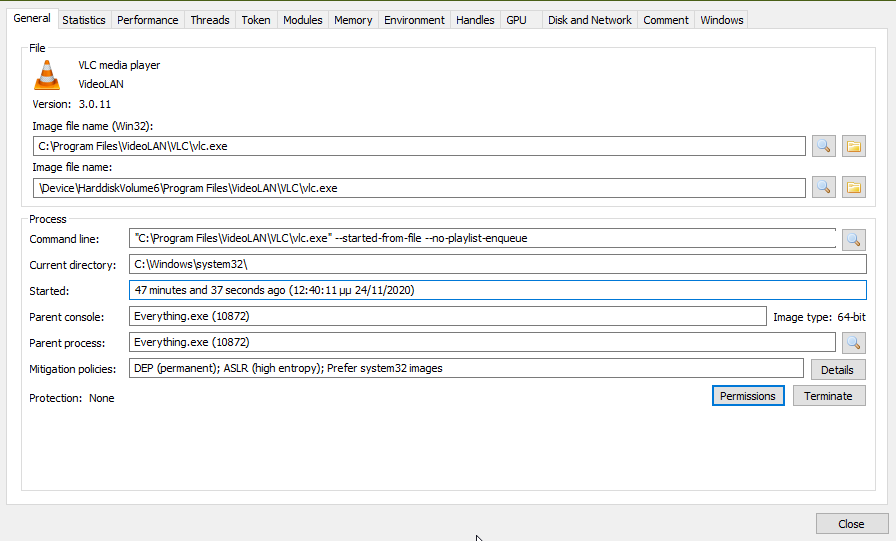This screenshot has height=541, width=896.
Task: Click magnifier icon next to Command line
Action: (854, 239)
